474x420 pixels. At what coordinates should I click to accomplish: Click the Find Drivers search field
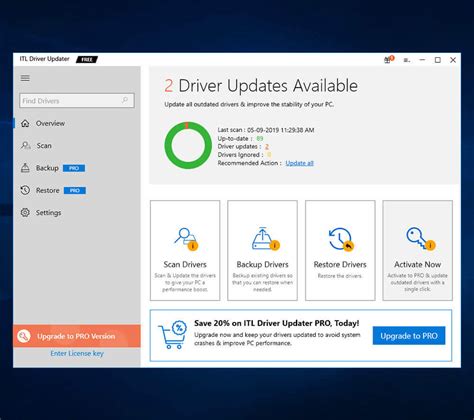coord(77,100)
